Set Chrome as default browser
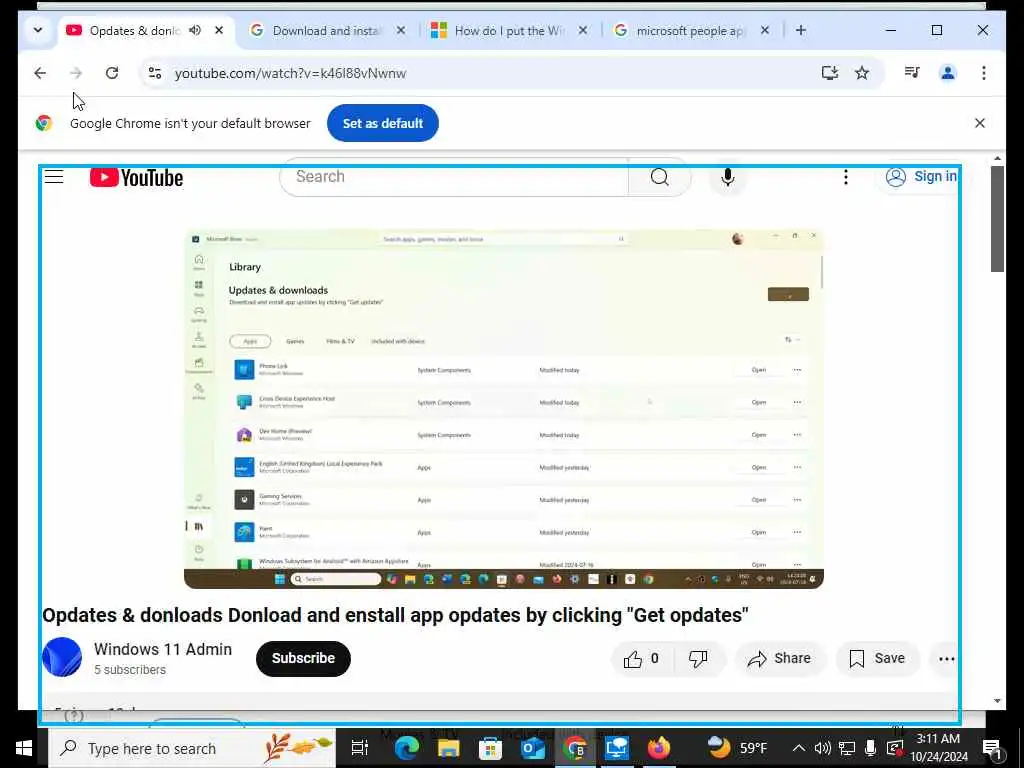Screen dimensions: 1024x768 (x=383, y=123)
